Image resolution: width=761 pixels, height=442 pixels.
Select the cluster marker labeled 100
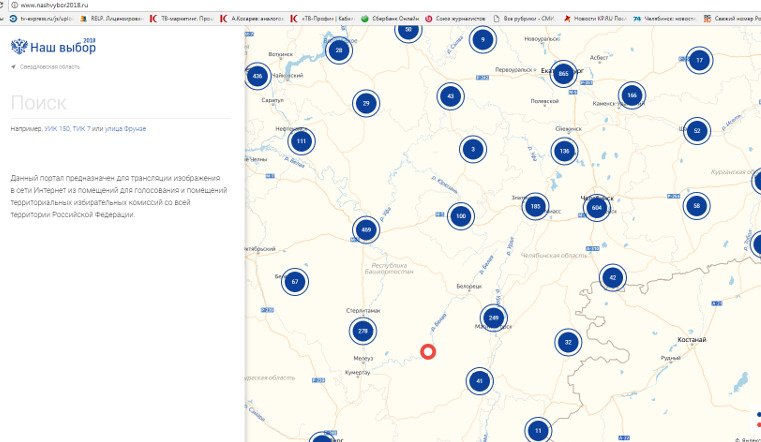point(461,216)
